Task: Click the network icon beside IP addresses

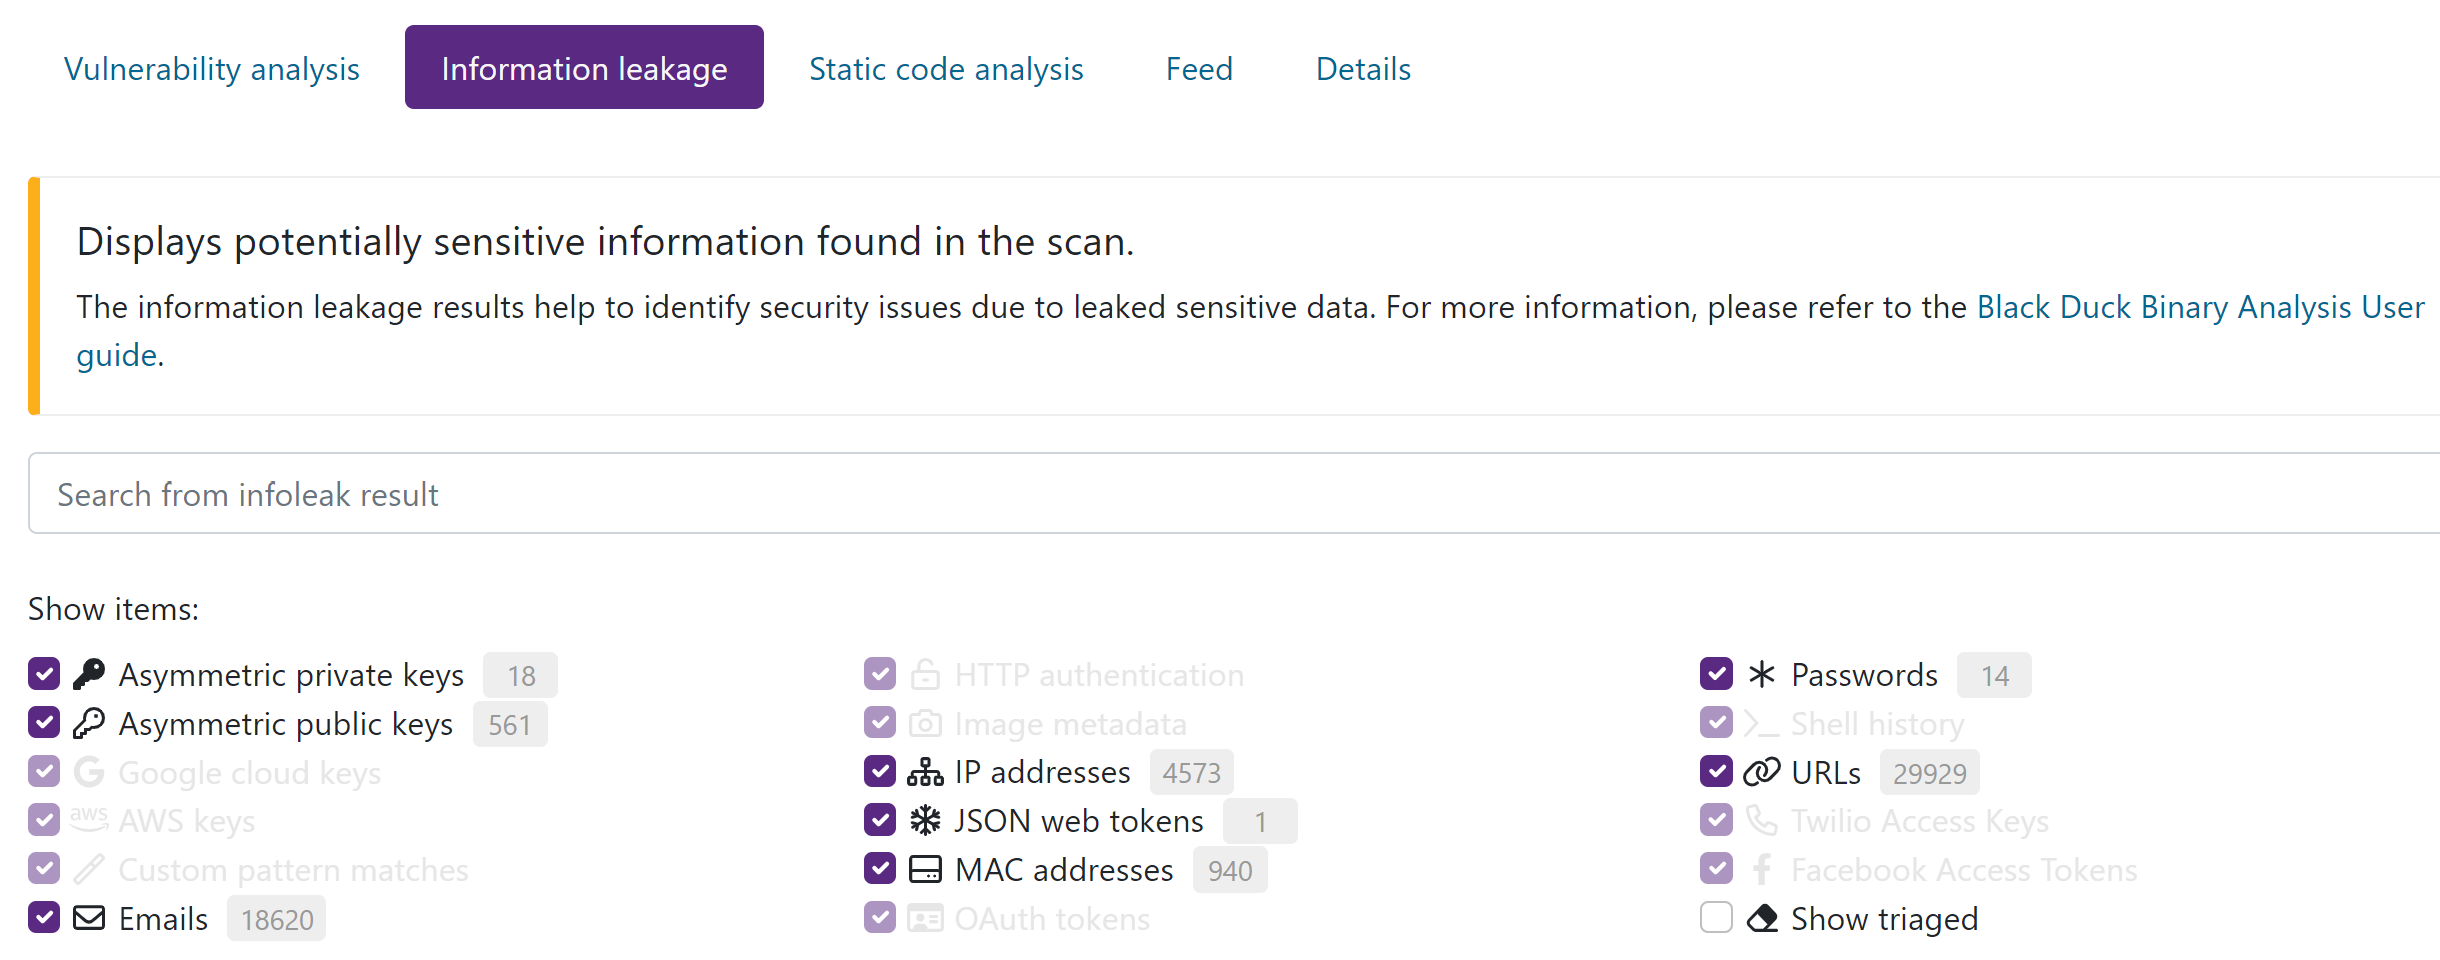Action: point(925,772)
